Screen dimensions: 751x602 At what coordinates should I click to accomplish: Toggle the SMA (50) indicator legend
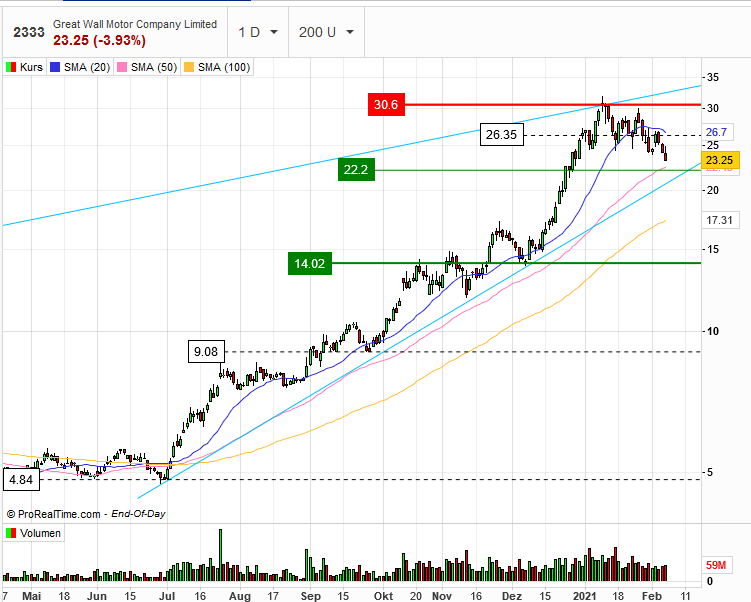[151, 68]
